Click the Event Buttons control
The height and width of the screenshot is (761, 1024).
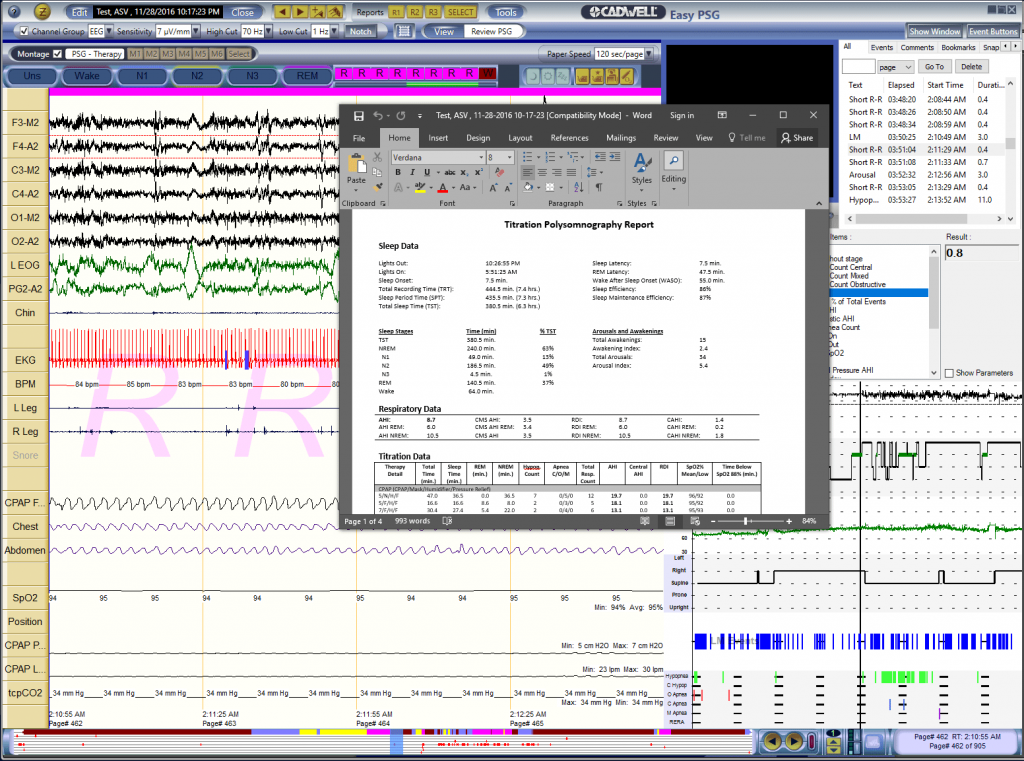(x=993, y=31)
